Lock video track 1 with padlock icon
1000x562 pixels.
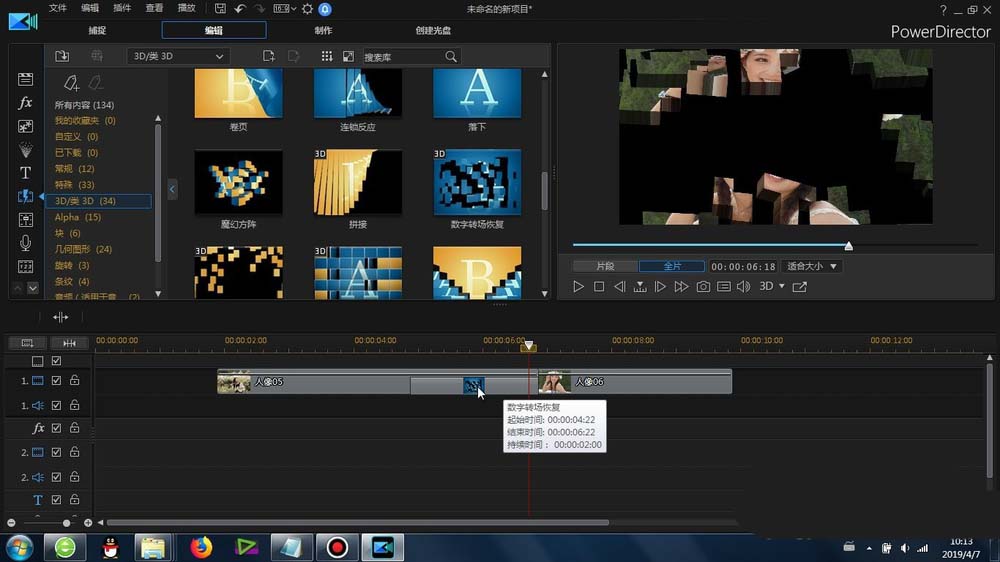pyautogui.click(x=74, y=381)
